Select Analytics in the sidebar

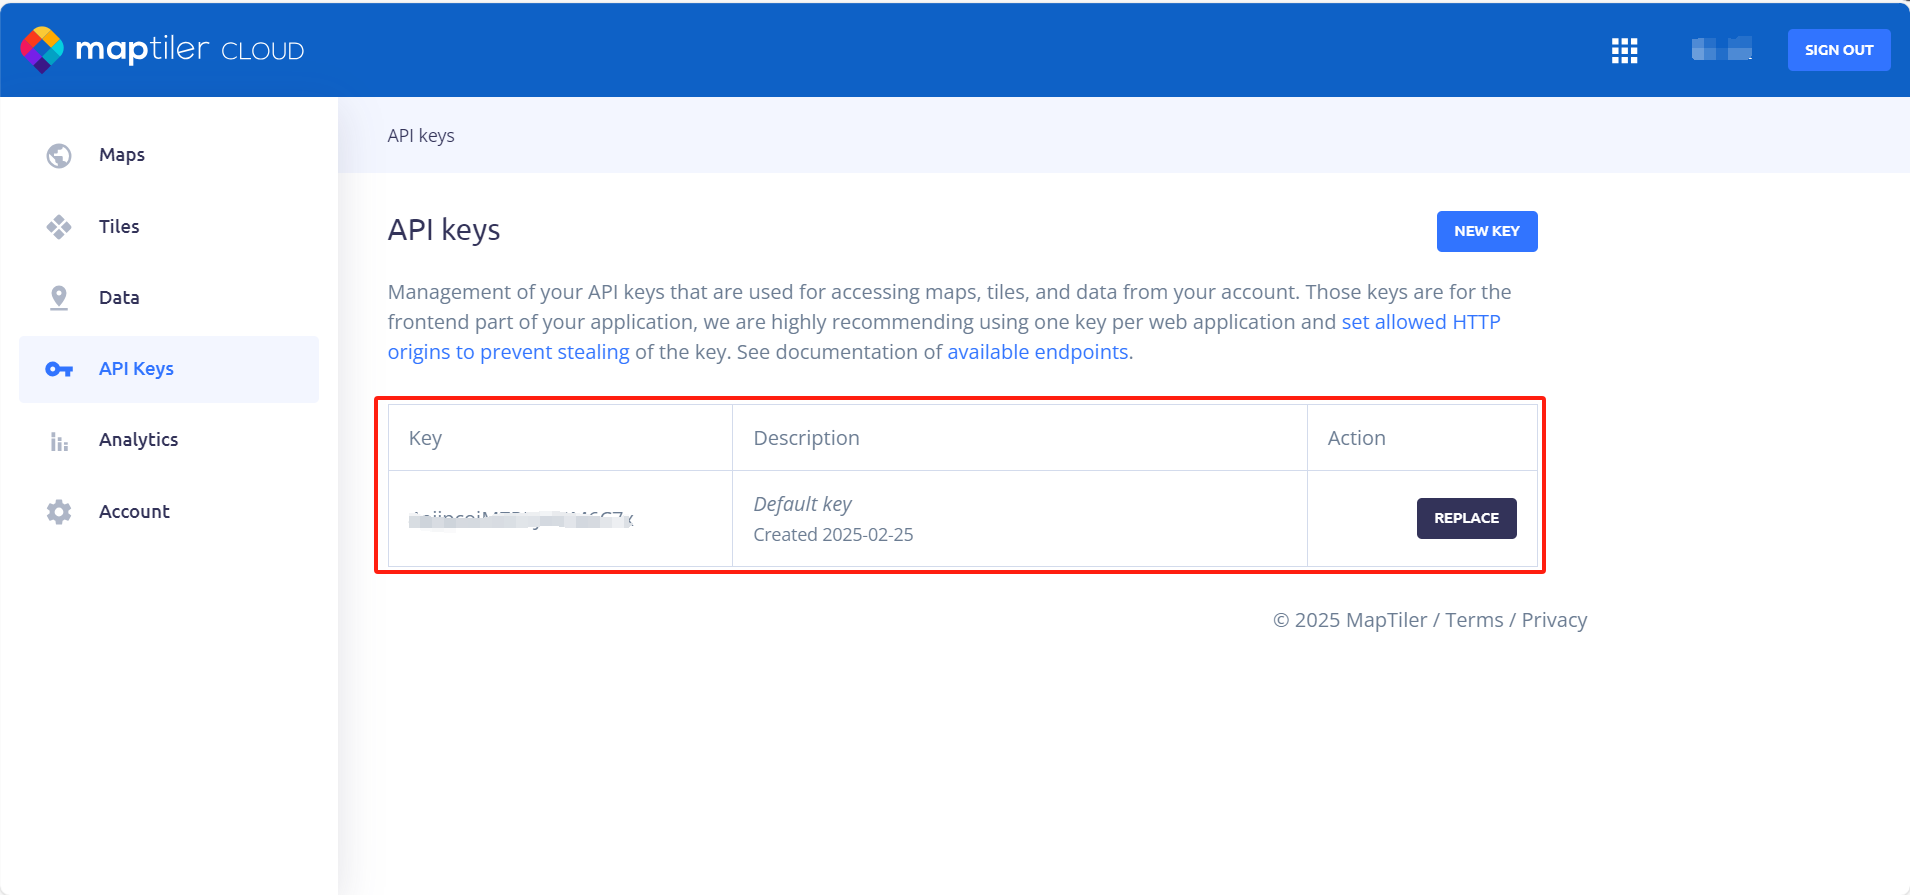[x=138, y=440]
